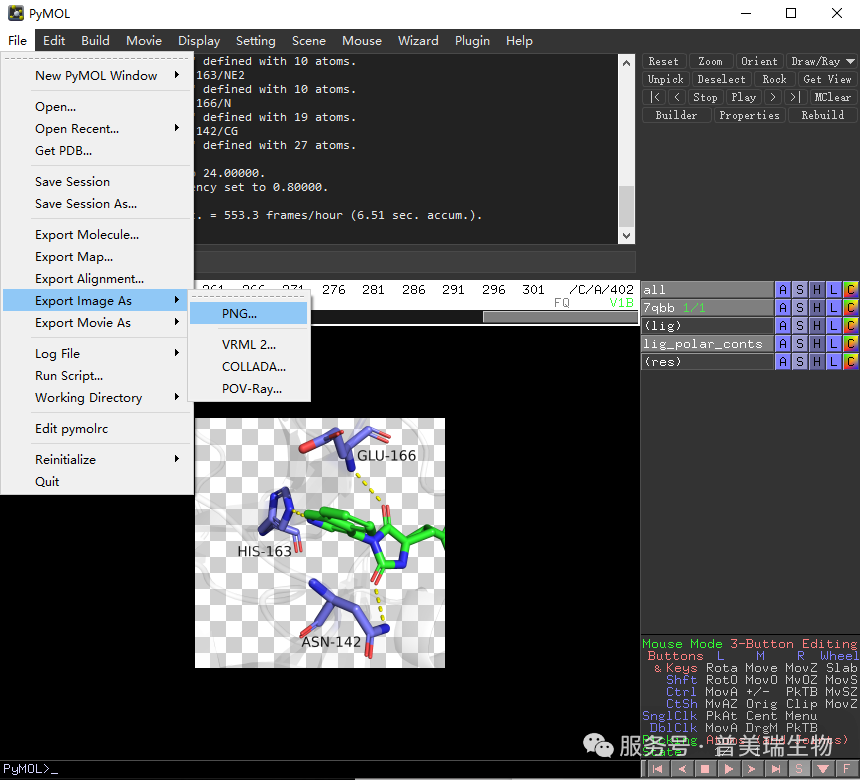Viewport: 860px width, 780px height.
Task: Expand the Reinitialize submenu
Action: pyautogui.click(x=98, y=460)
